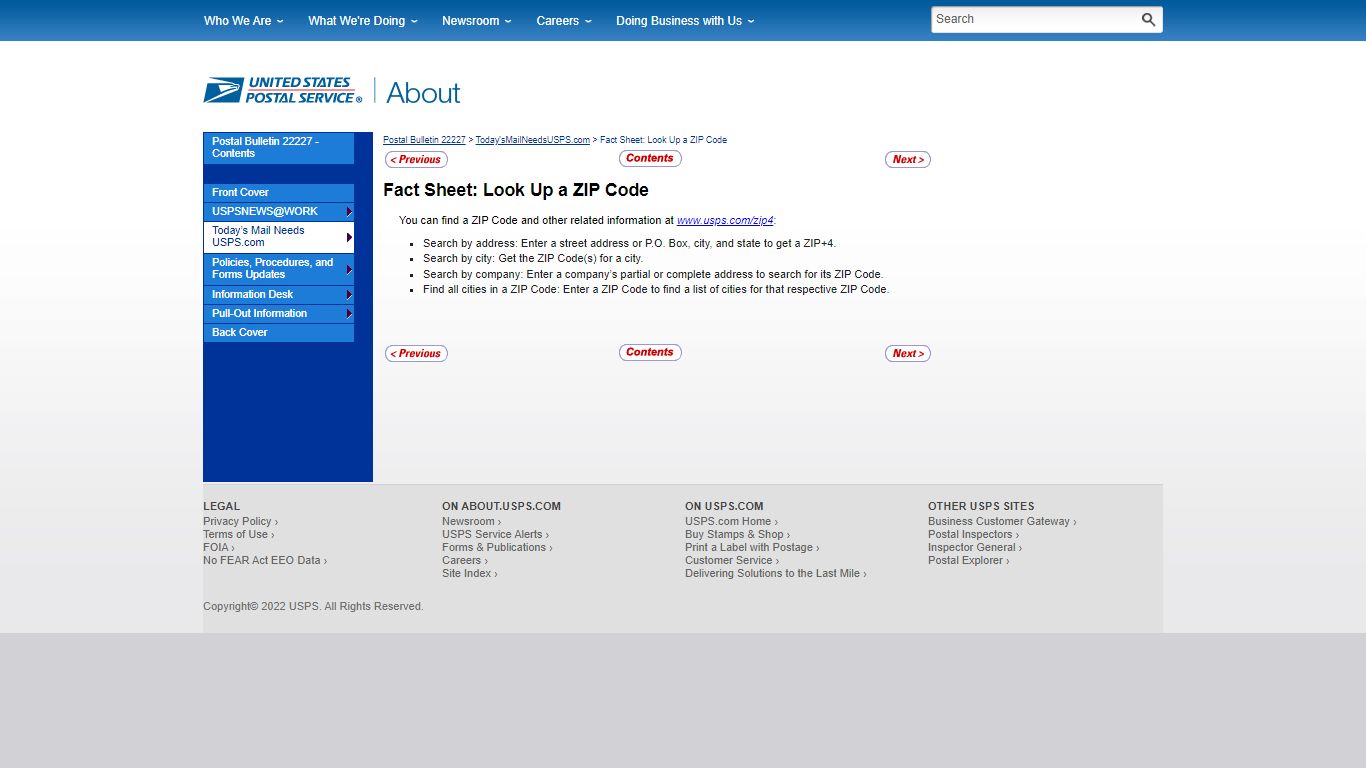Open Print a Label with Postage link
The width and height of the screenshot is (1366, 768).
coord(752,548)
